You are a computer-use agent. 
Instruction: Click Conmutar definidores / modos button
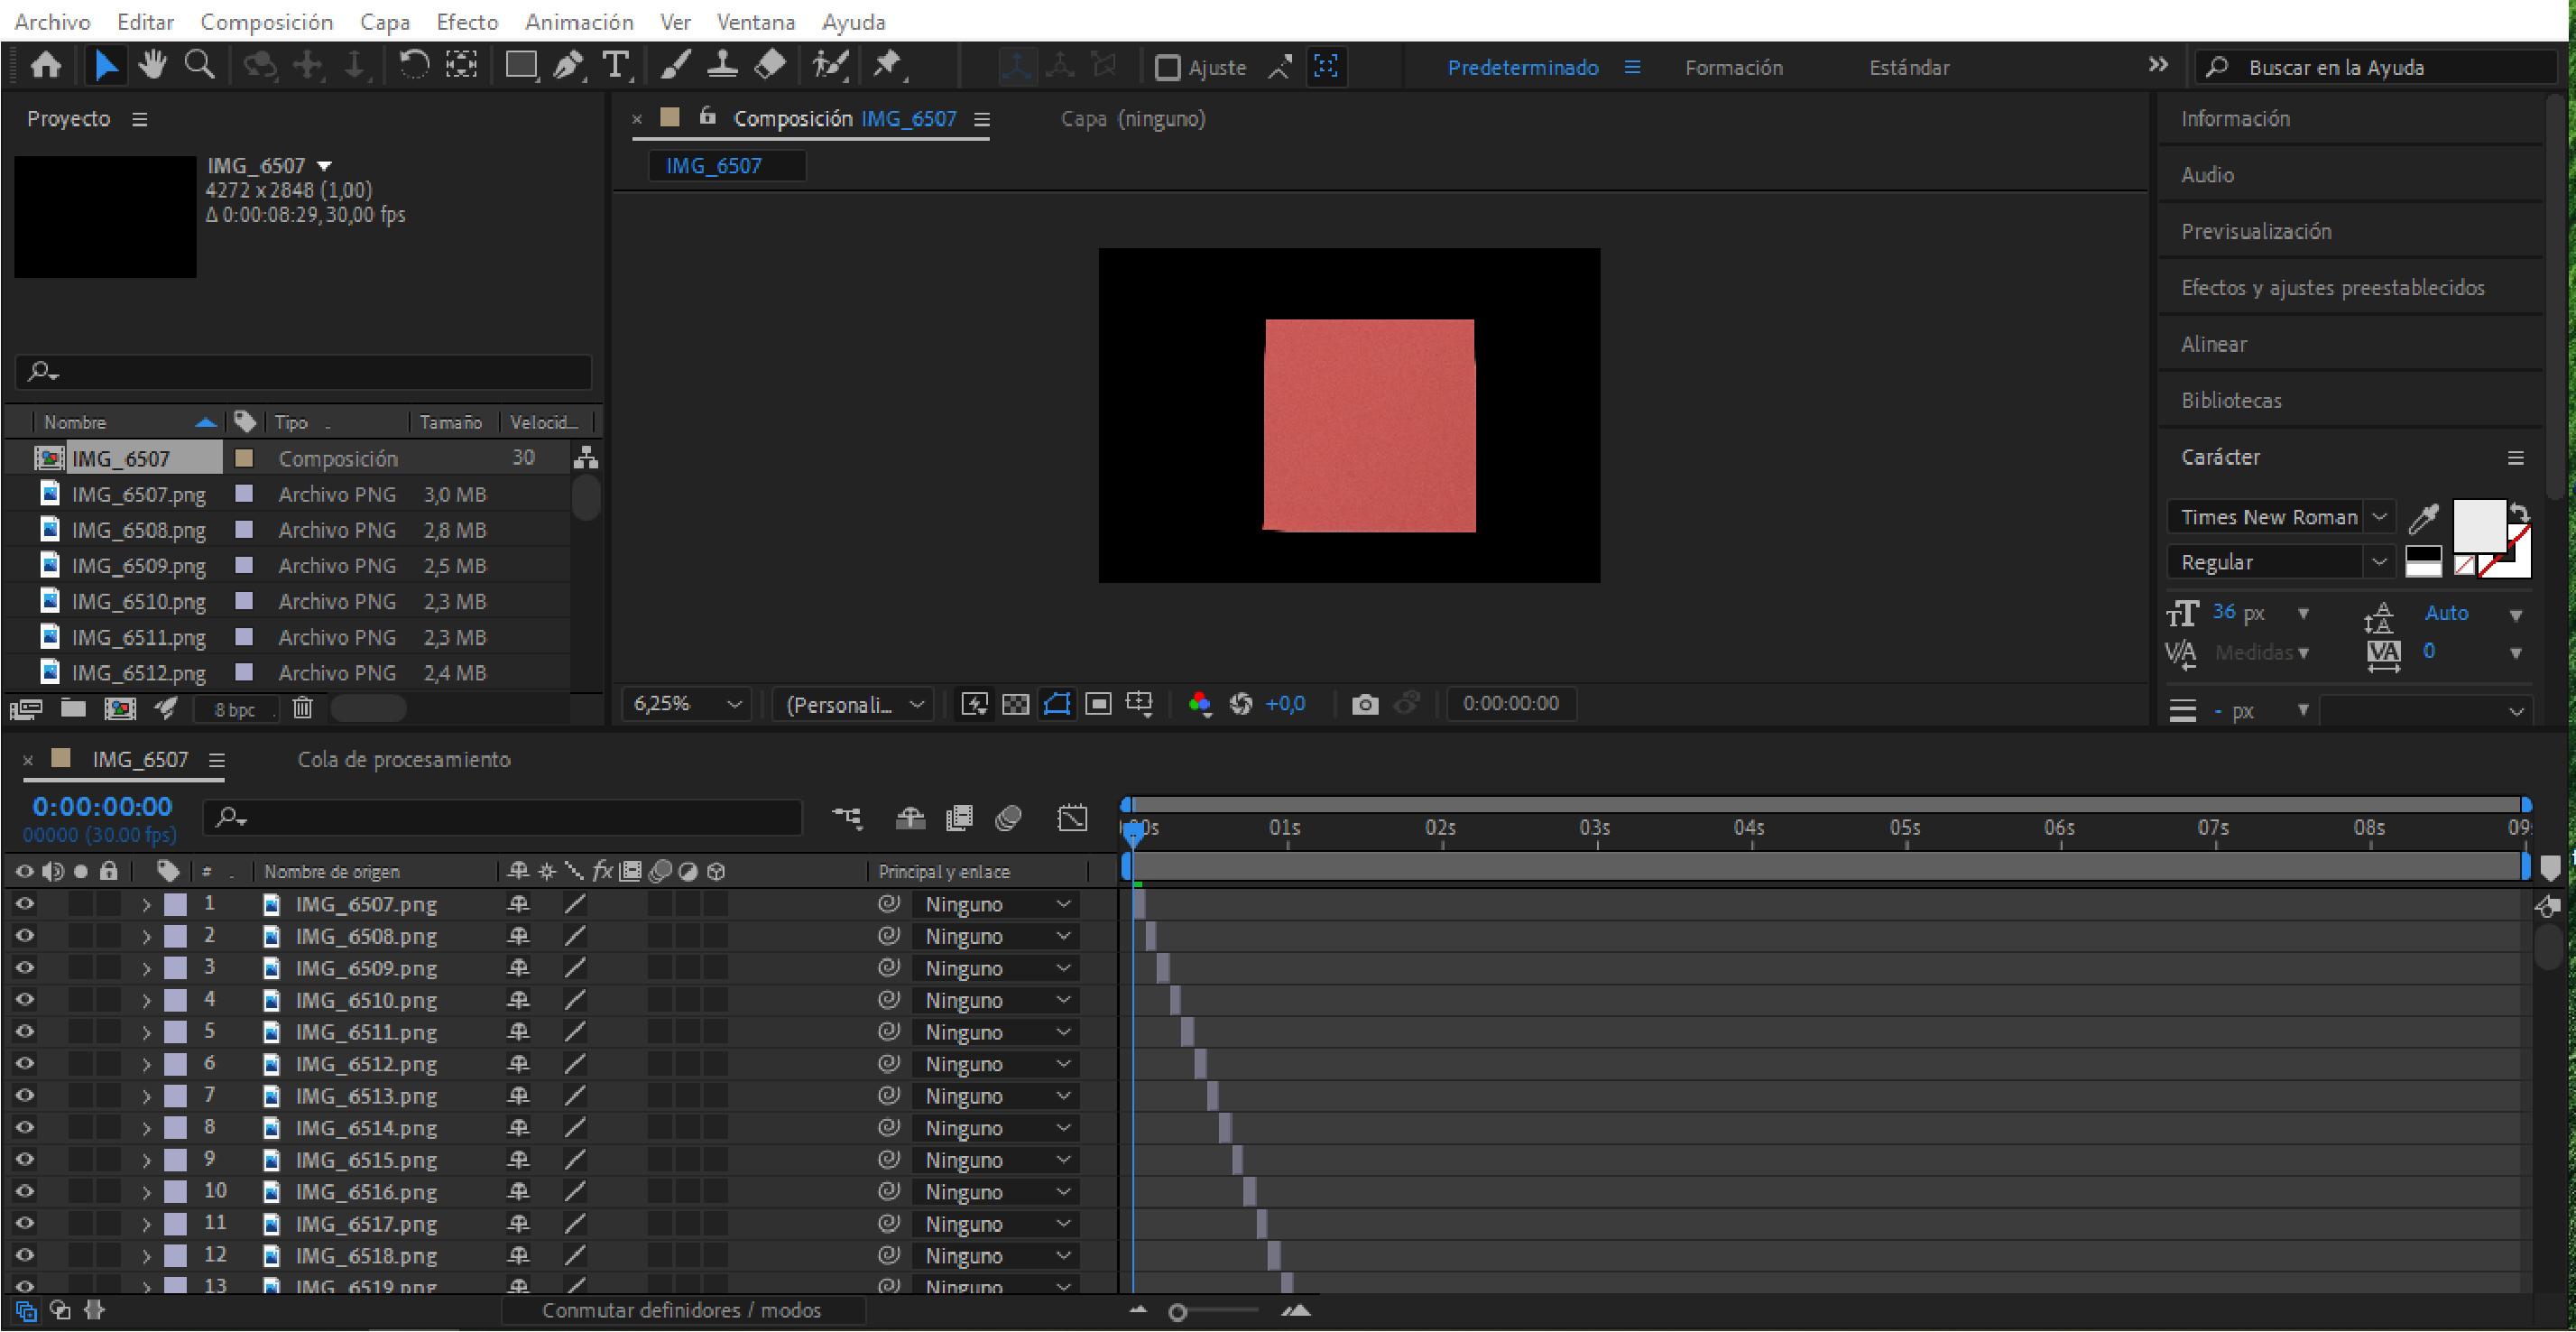tap(682, 1311)
